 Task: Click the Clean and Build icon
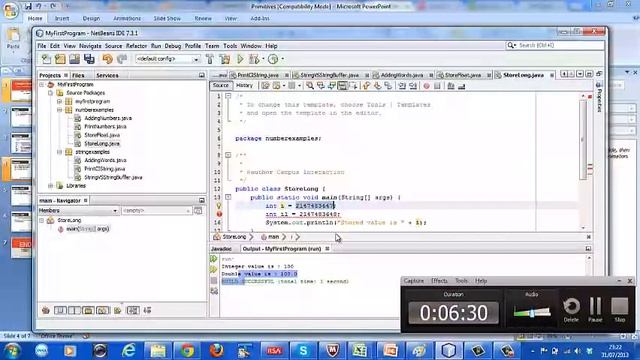[225, 59]
